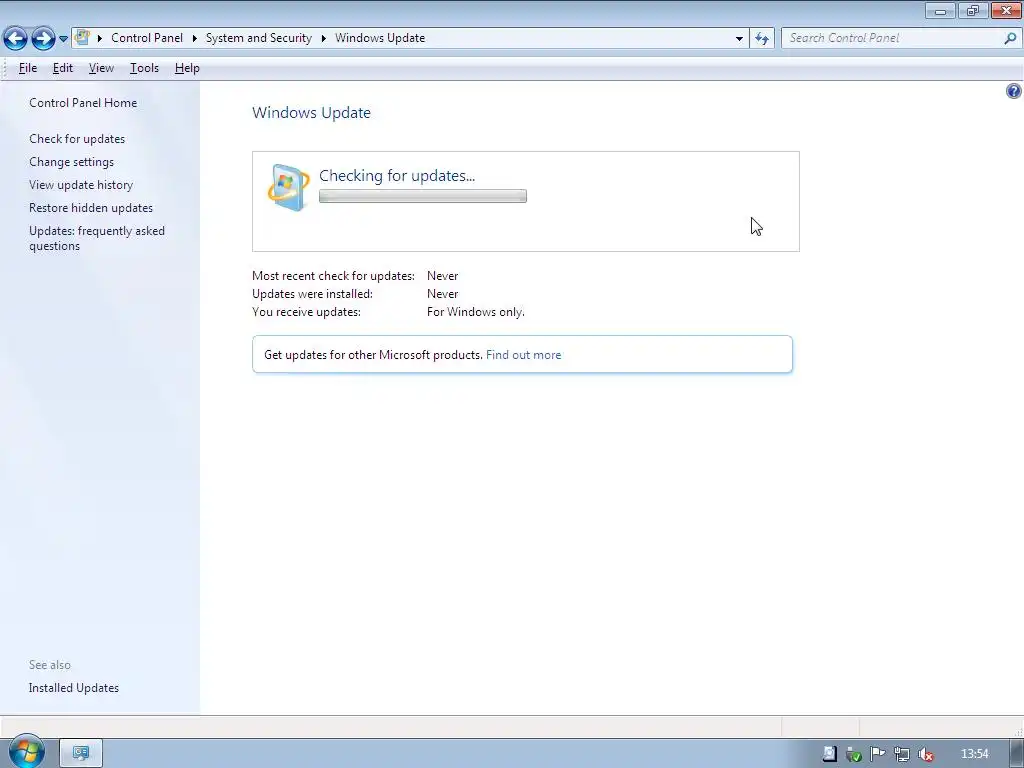Open the Windows Start orb
Viewport: 1024px width, 768px height.
point(26,752)
